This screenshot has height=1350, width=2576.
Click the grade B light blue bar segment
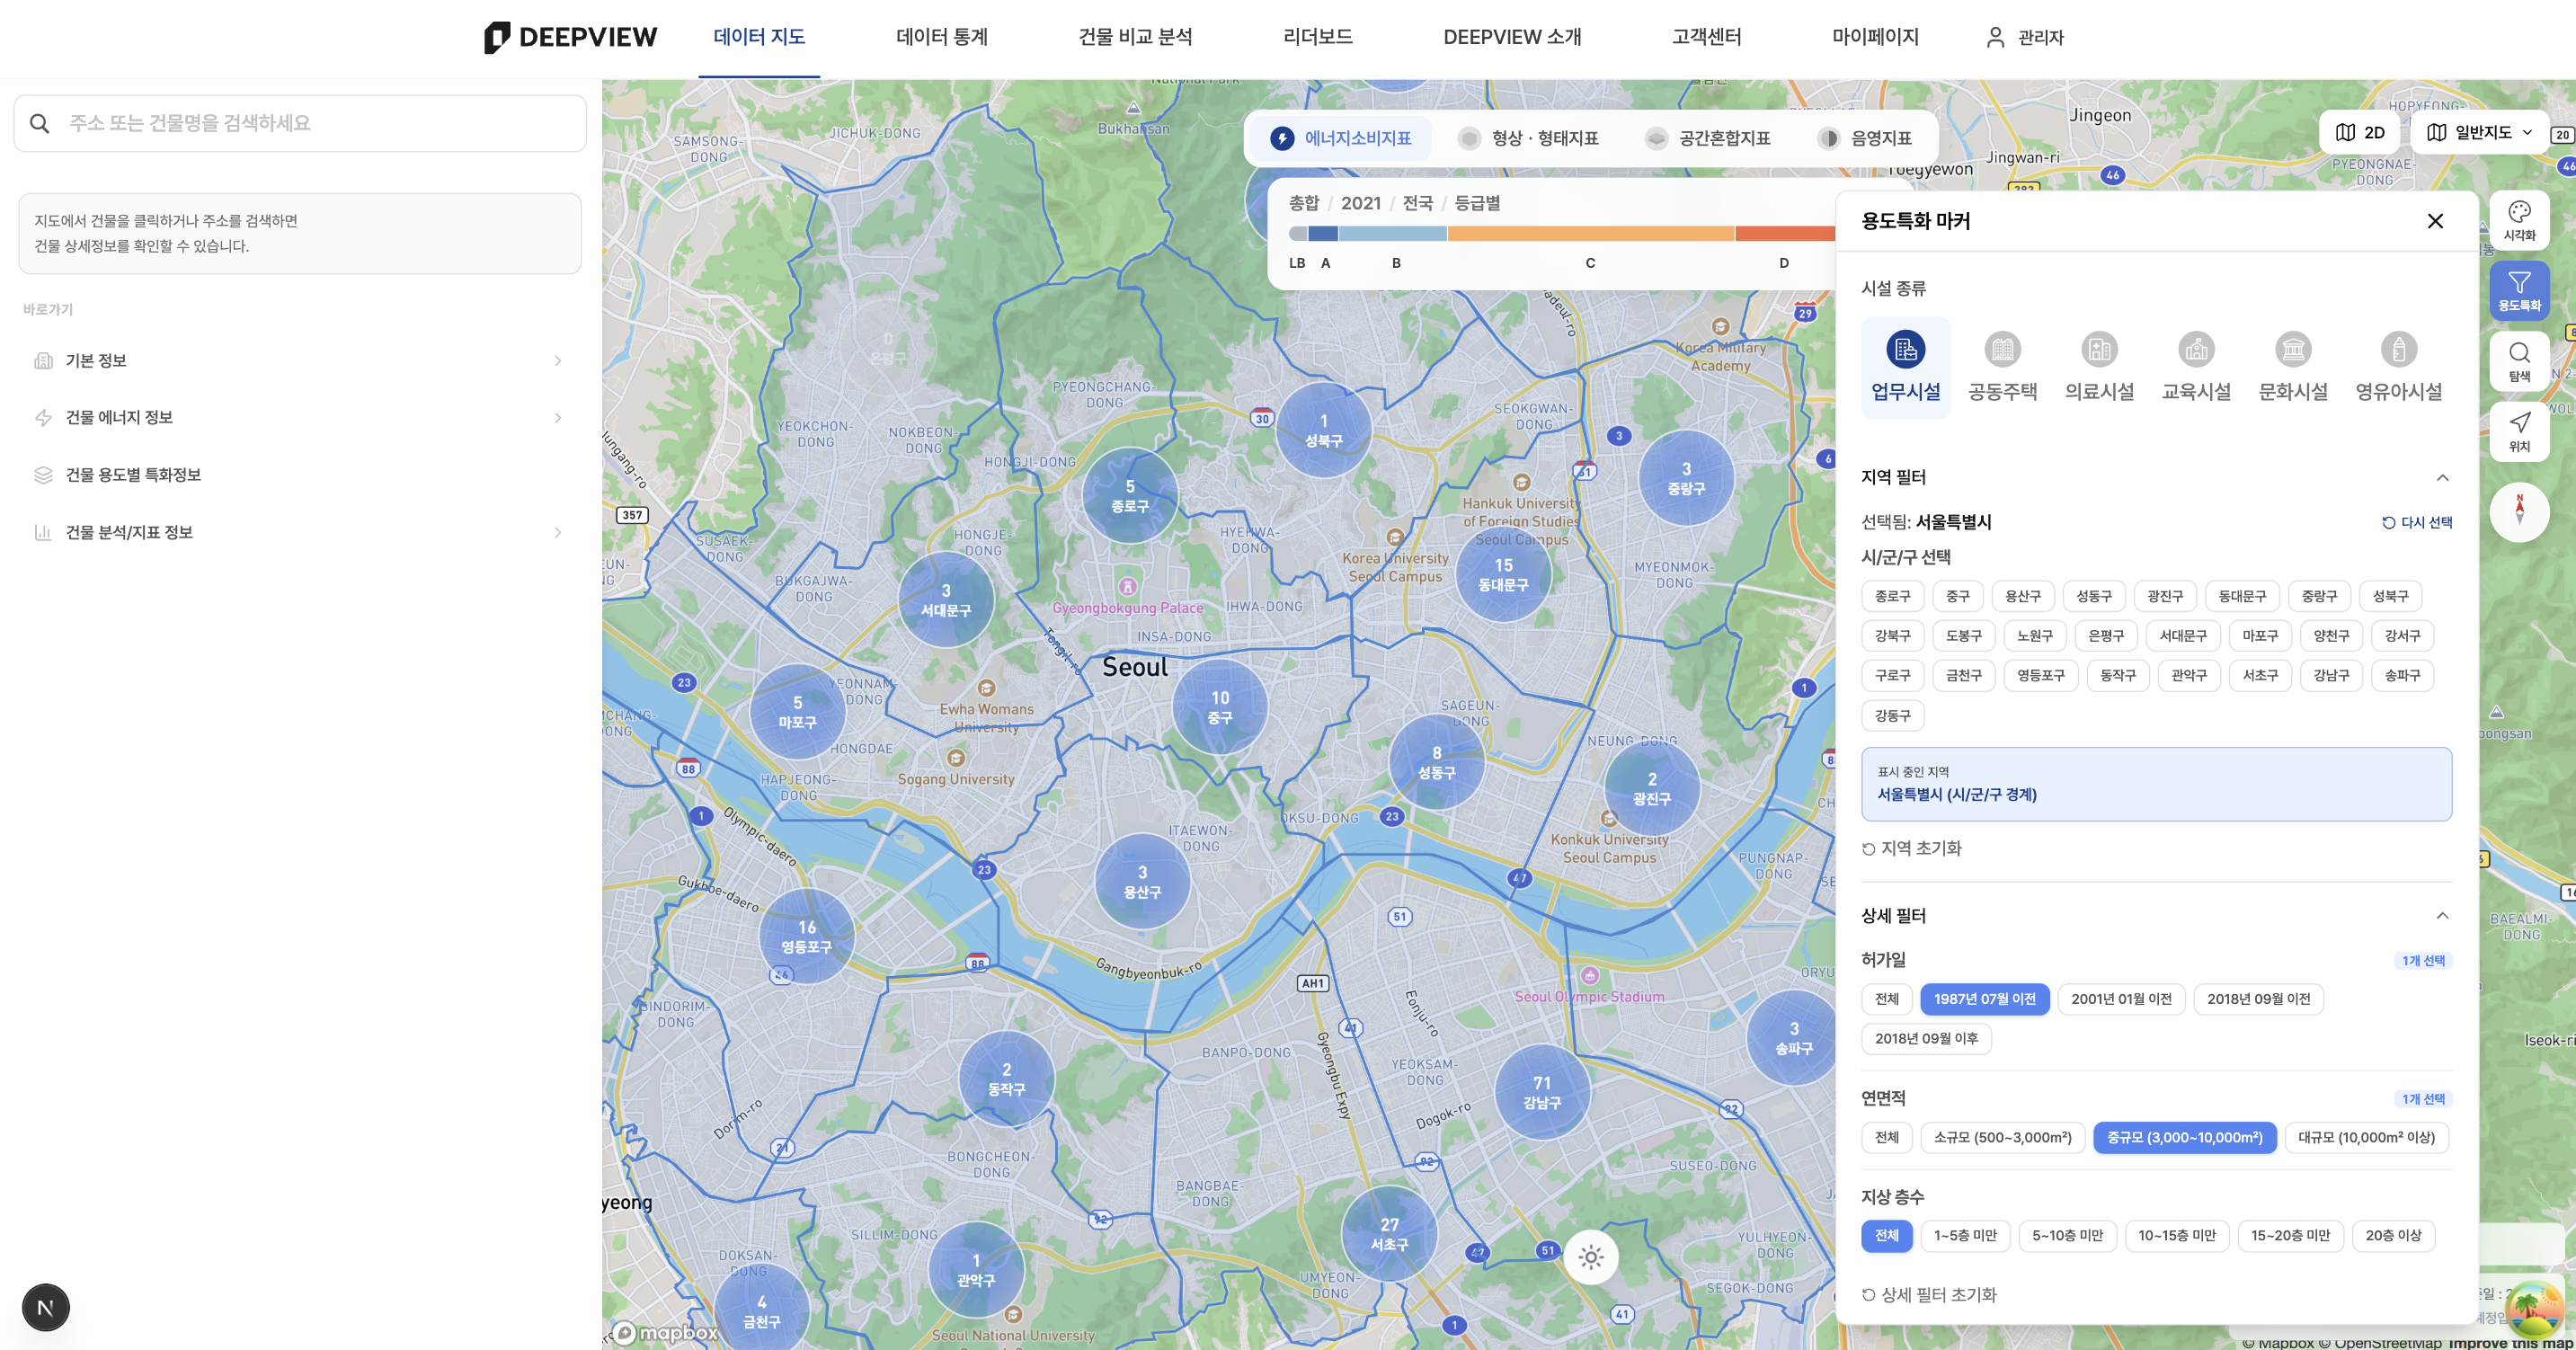pos(1392,233)
